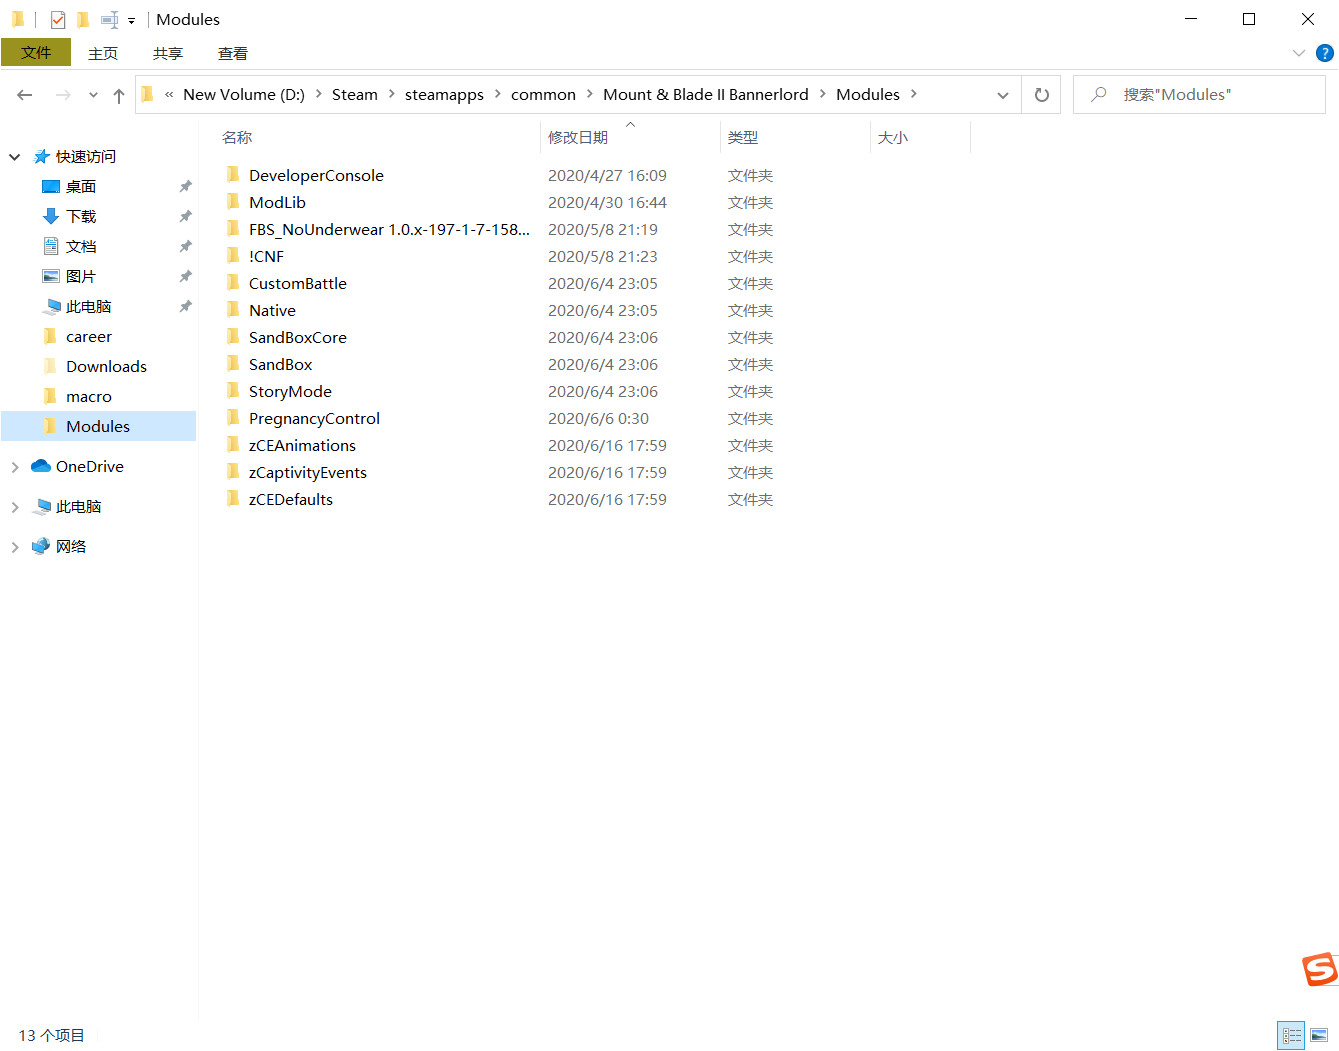The image size is (1339, 1051).
Task: Open the blue help question icon
Action: (1325, 53)
